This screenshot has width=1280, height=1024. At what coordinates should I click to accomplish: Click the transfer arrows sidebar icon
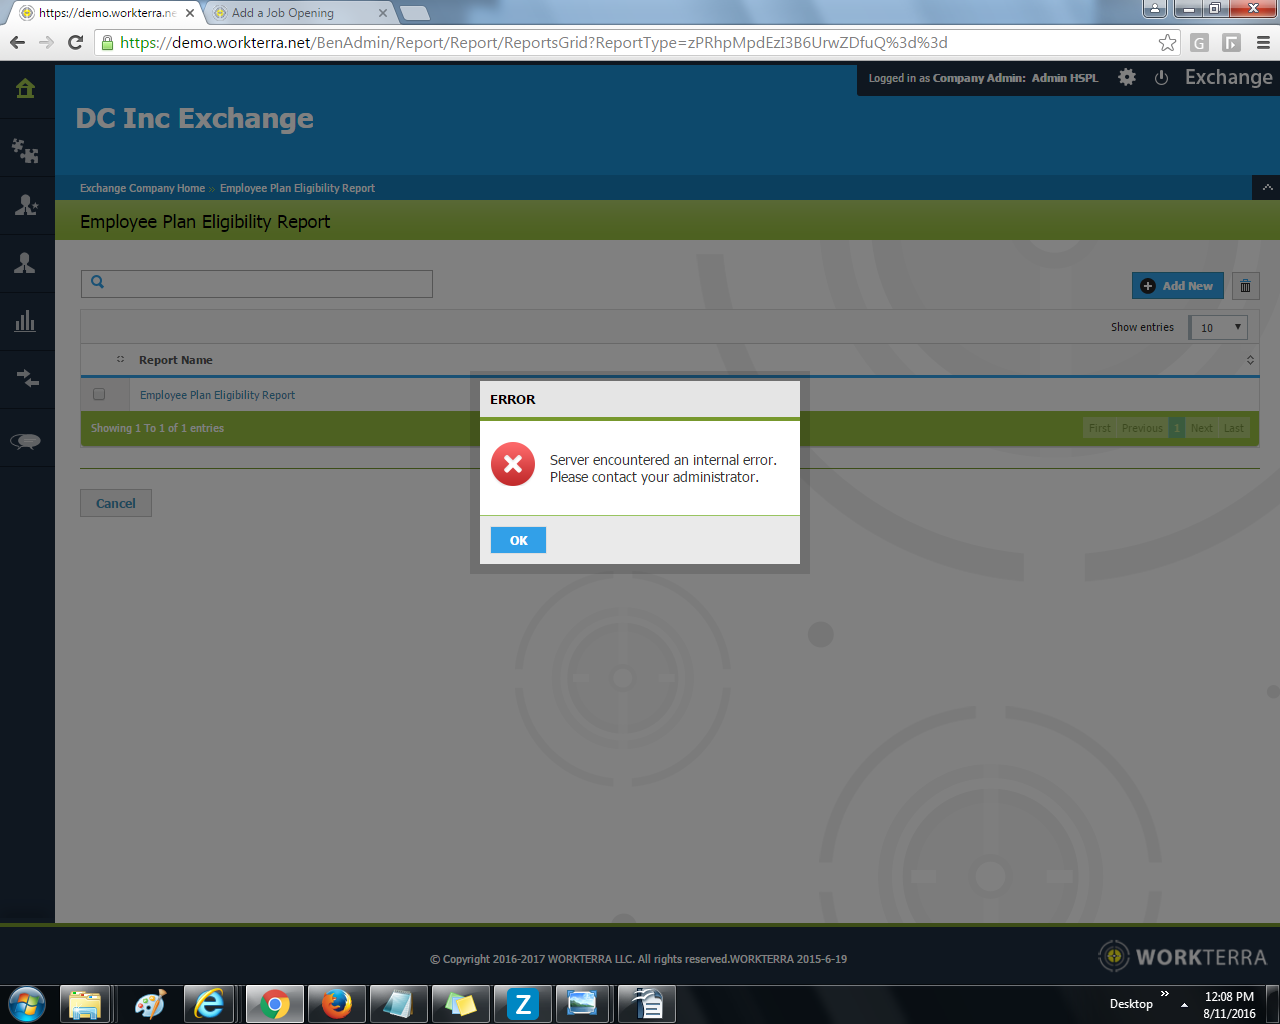point(26,379)
